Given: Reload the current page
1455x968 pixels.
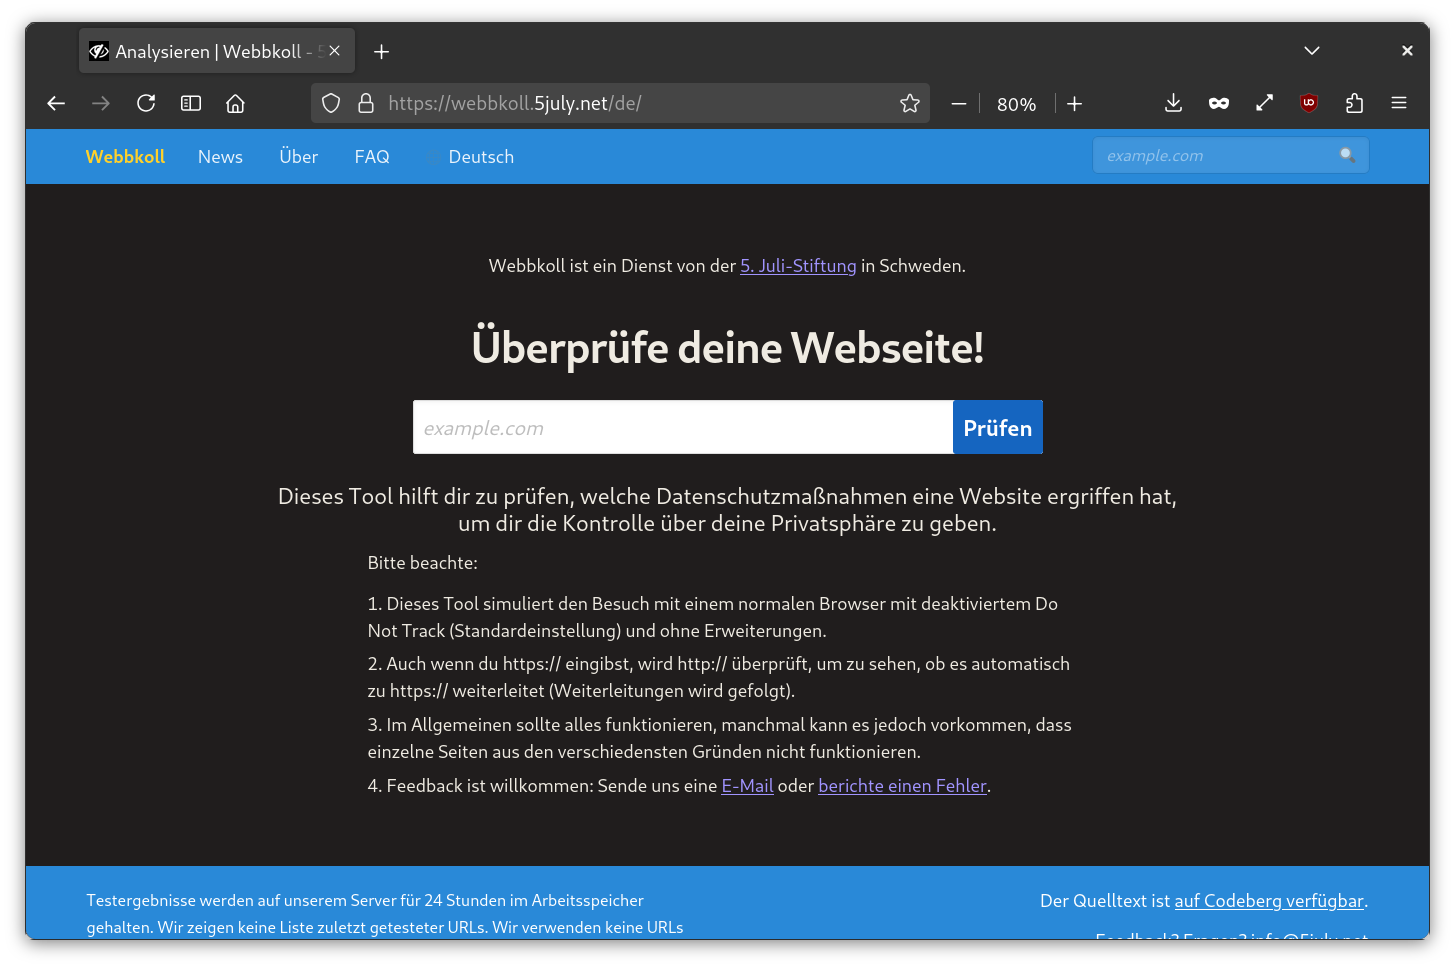Looking at the screenshot, I should pyautogui.click(x=146, y=103).
